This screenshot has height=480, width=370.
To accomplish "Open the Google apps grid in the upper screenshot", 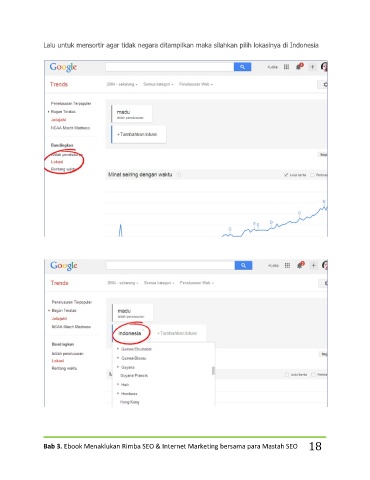I will click(286, 67).
